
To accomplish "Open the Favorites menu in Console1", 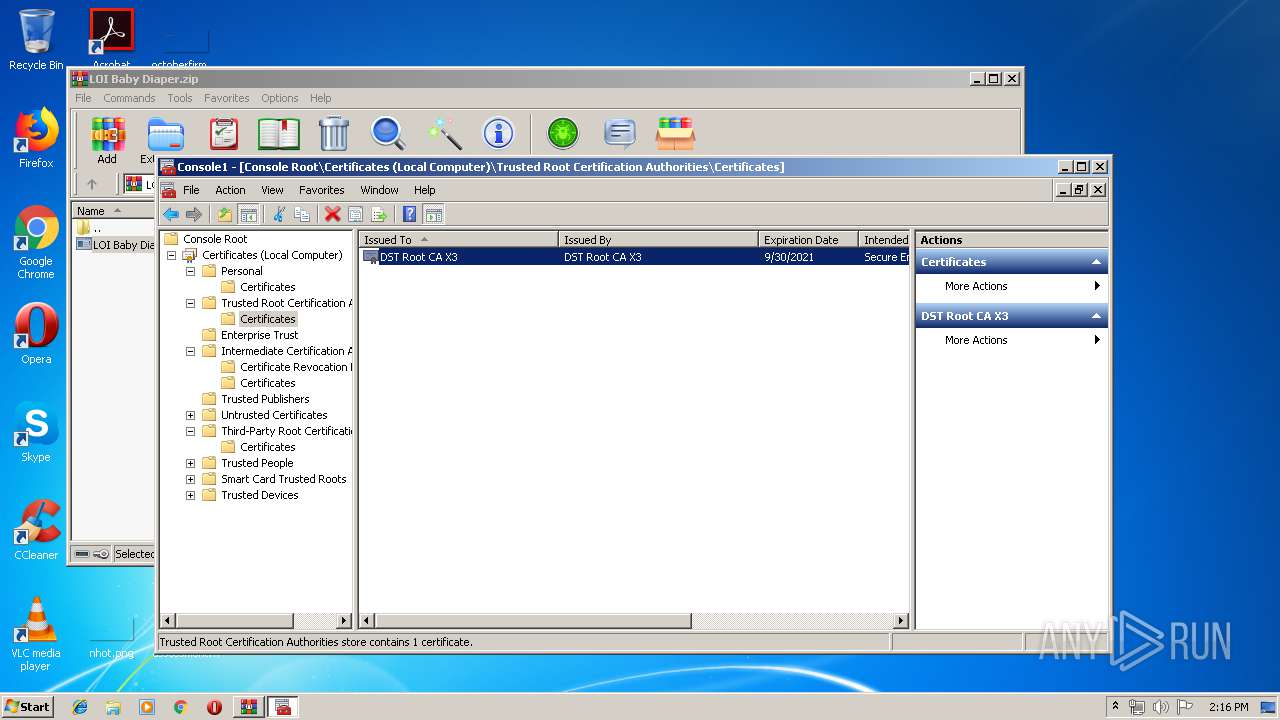I will click(321, 190).
